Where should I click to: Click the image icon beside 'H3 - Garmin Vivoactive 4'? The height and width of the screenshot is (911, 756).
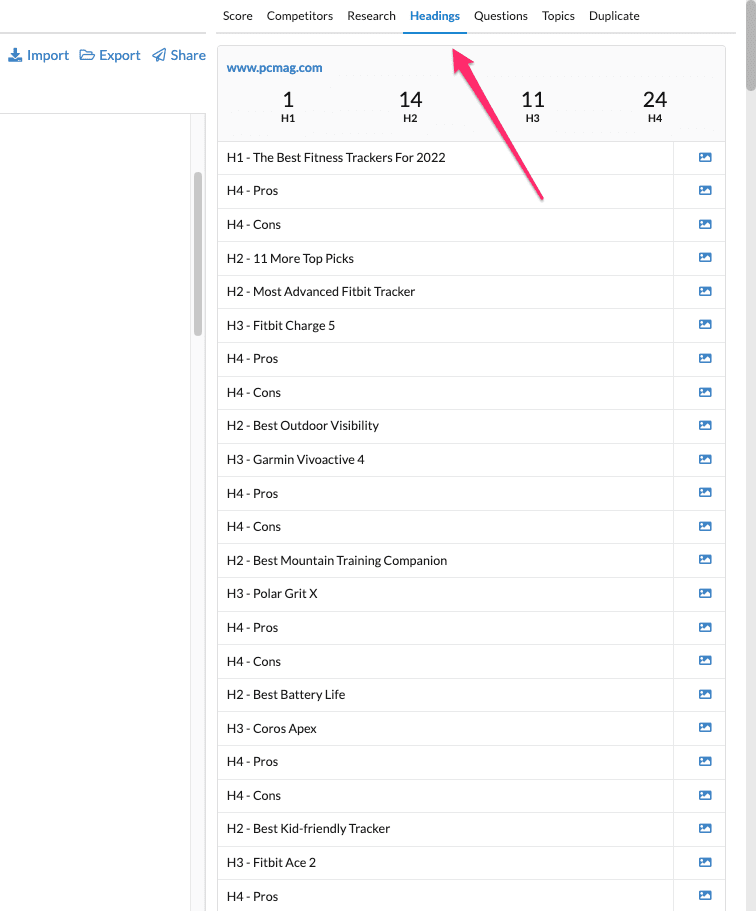click(704, 459)
